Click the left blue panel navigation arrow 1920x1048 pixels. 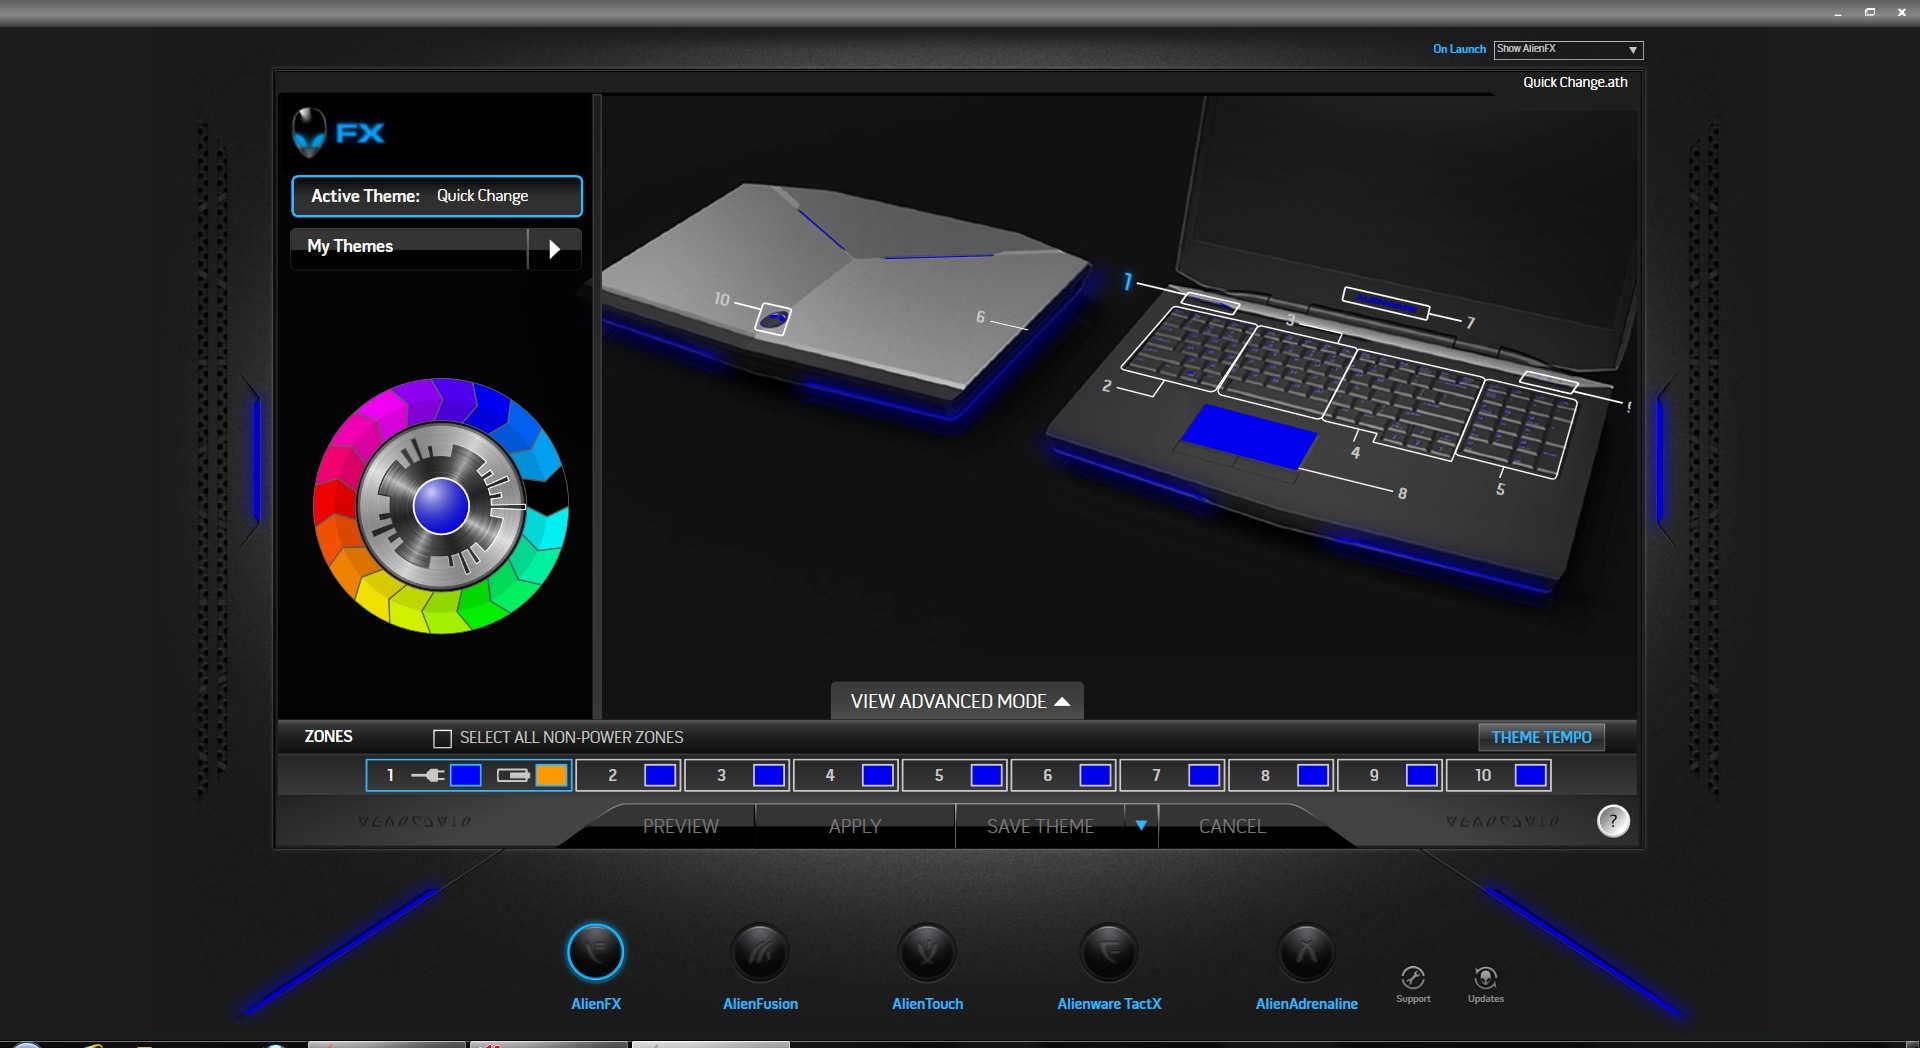(x=256, y=461)
